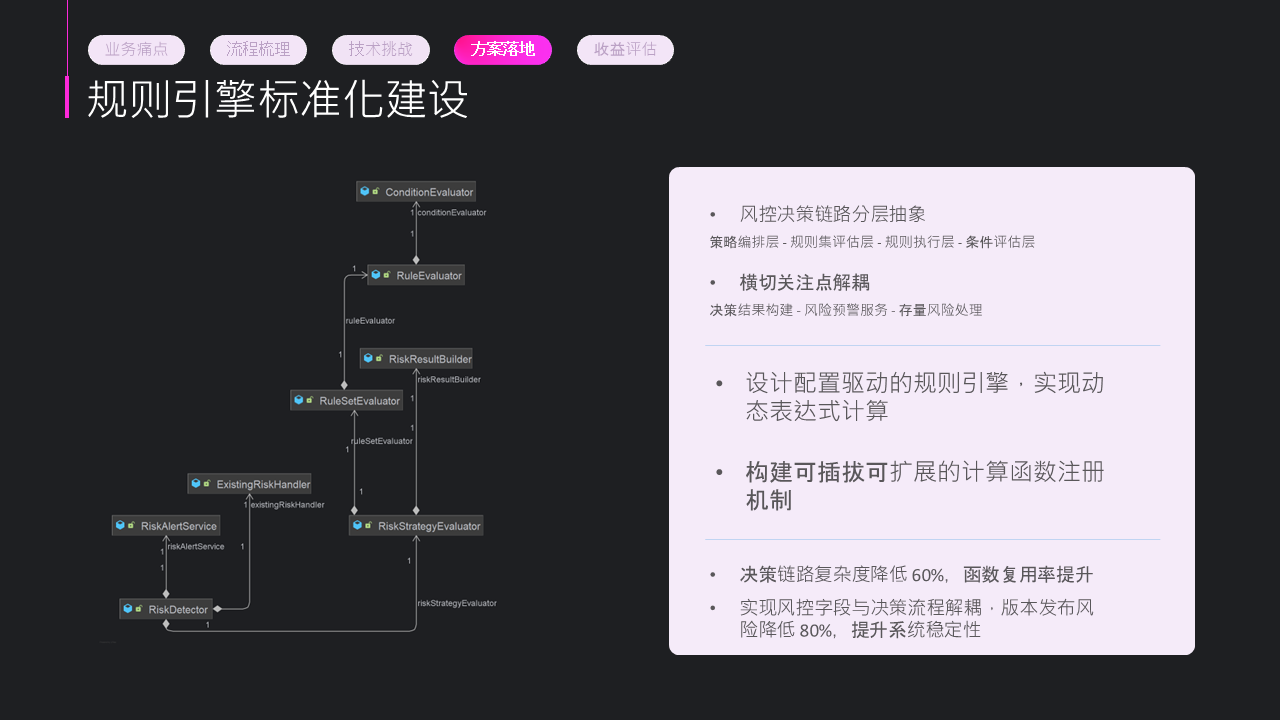The width and height of the screenshot is (1280, 720).
Task: Click the class icon beside ExistingRiskHandler
Action: [197, 484]
